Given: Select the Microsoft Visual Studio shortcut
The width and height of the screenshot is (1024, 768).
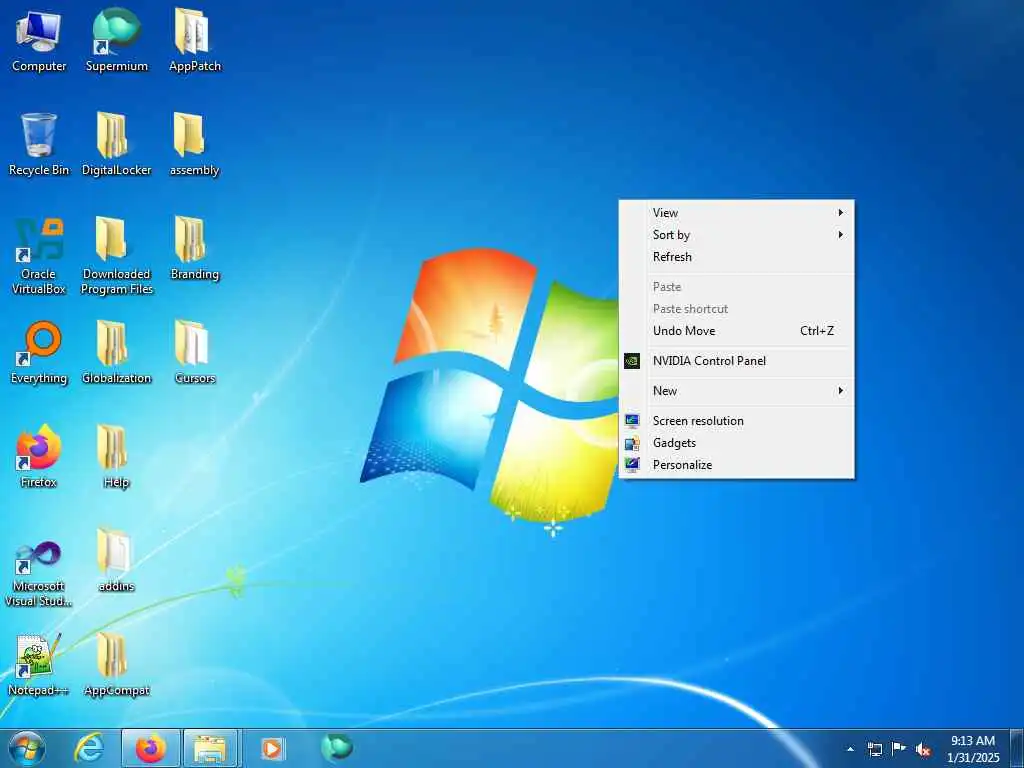Looking at the screenshot, I should point(39,575).
